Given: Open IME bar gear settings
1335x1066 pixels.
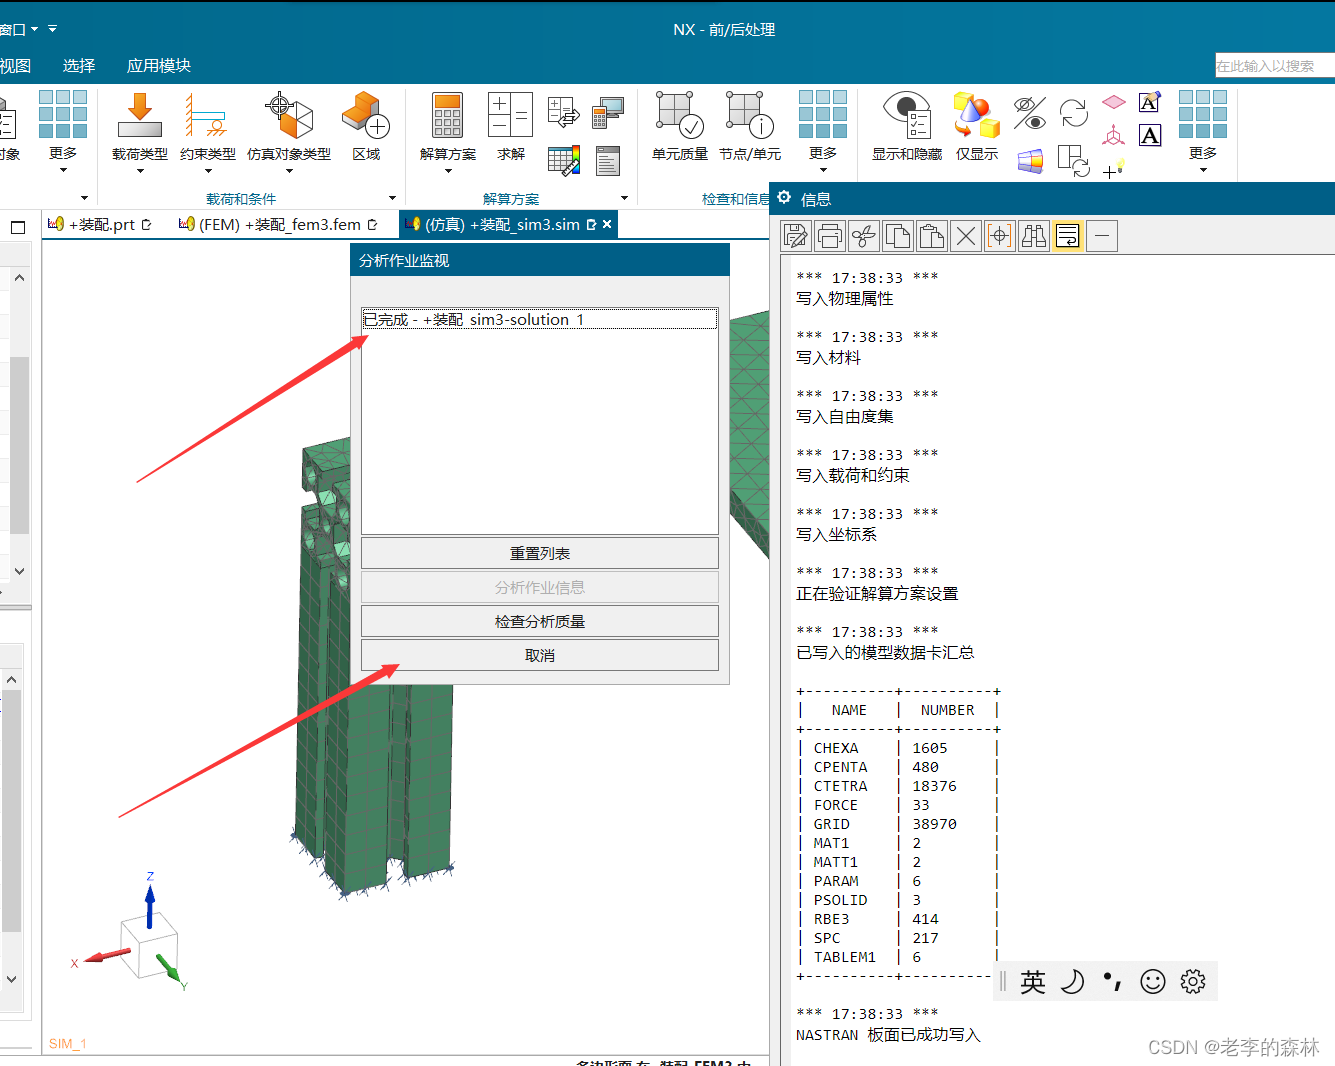Looking at the screenshot, I should [x=1193, y=982].
